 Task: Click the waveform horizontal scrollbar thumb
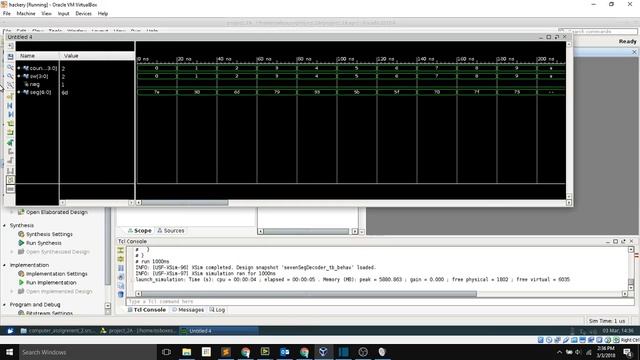point(185,202)
